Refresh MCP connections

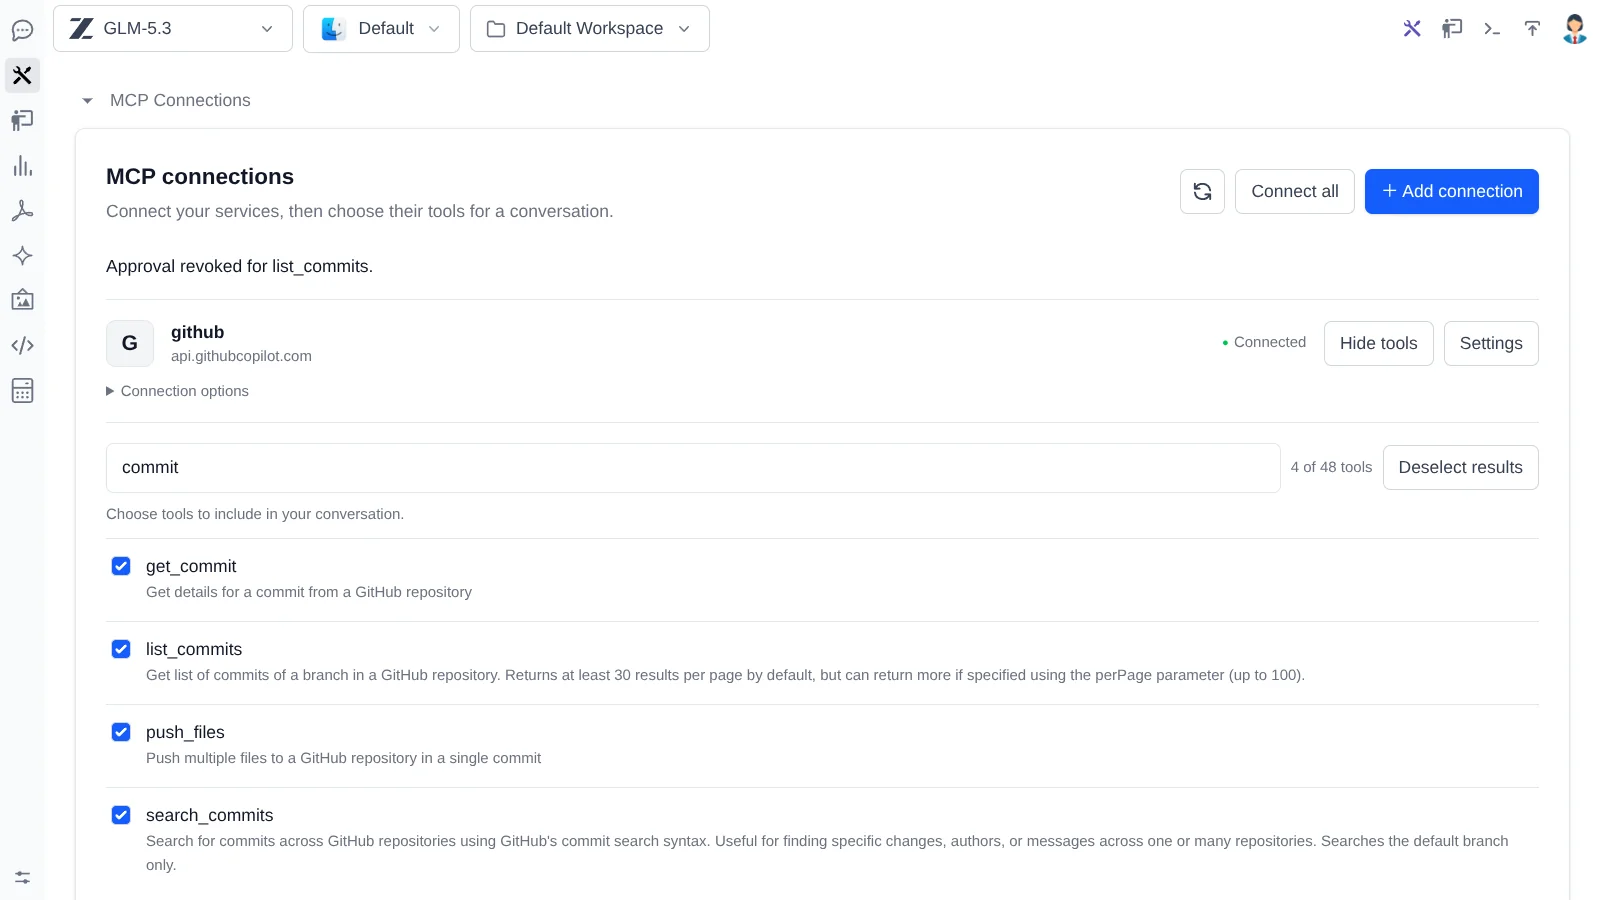(1202, 191)
